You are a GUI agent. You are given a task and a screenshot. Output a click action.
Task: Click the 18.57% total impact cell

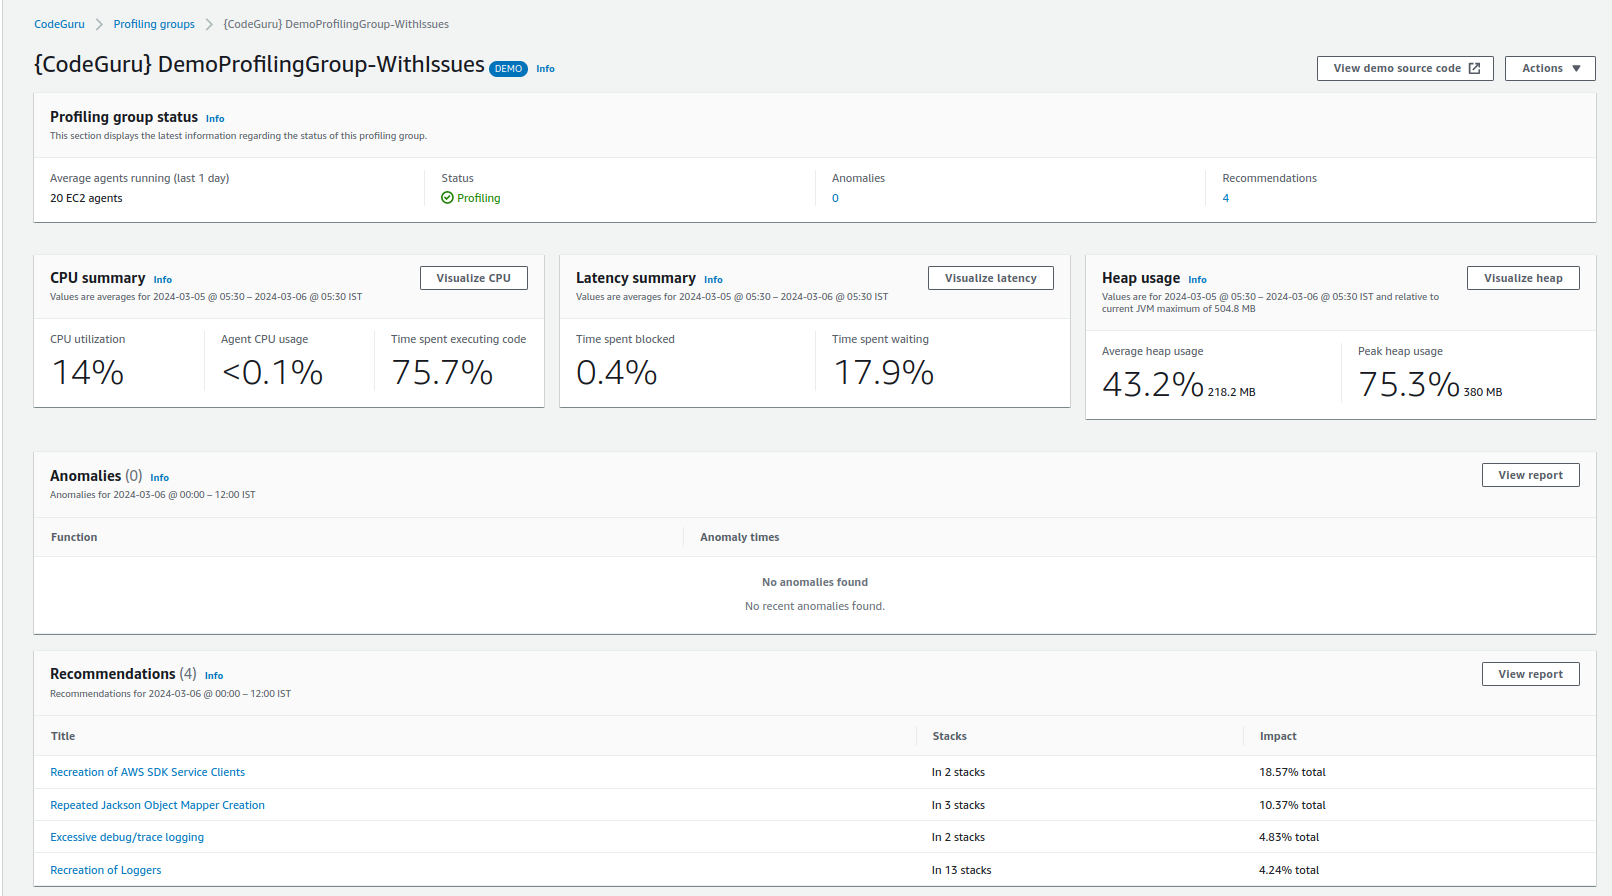[x=1292, y=772]
